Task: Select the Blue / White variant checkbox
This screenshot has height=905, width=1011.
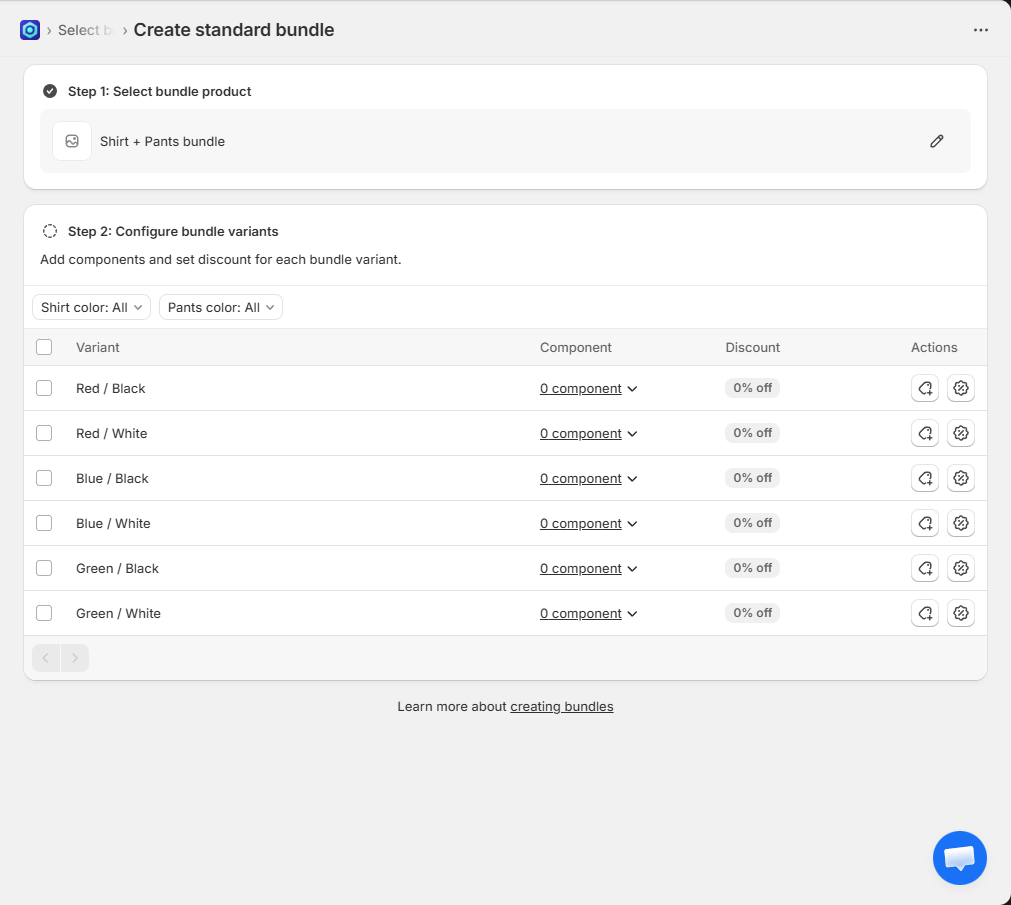Action: [44, 523]
